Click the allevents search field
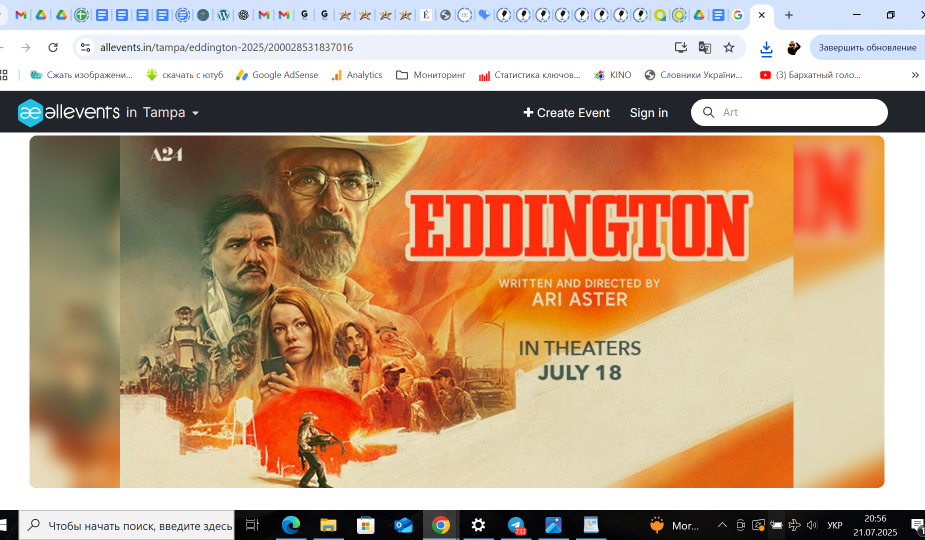925x540 pixels. pos(789,112)
